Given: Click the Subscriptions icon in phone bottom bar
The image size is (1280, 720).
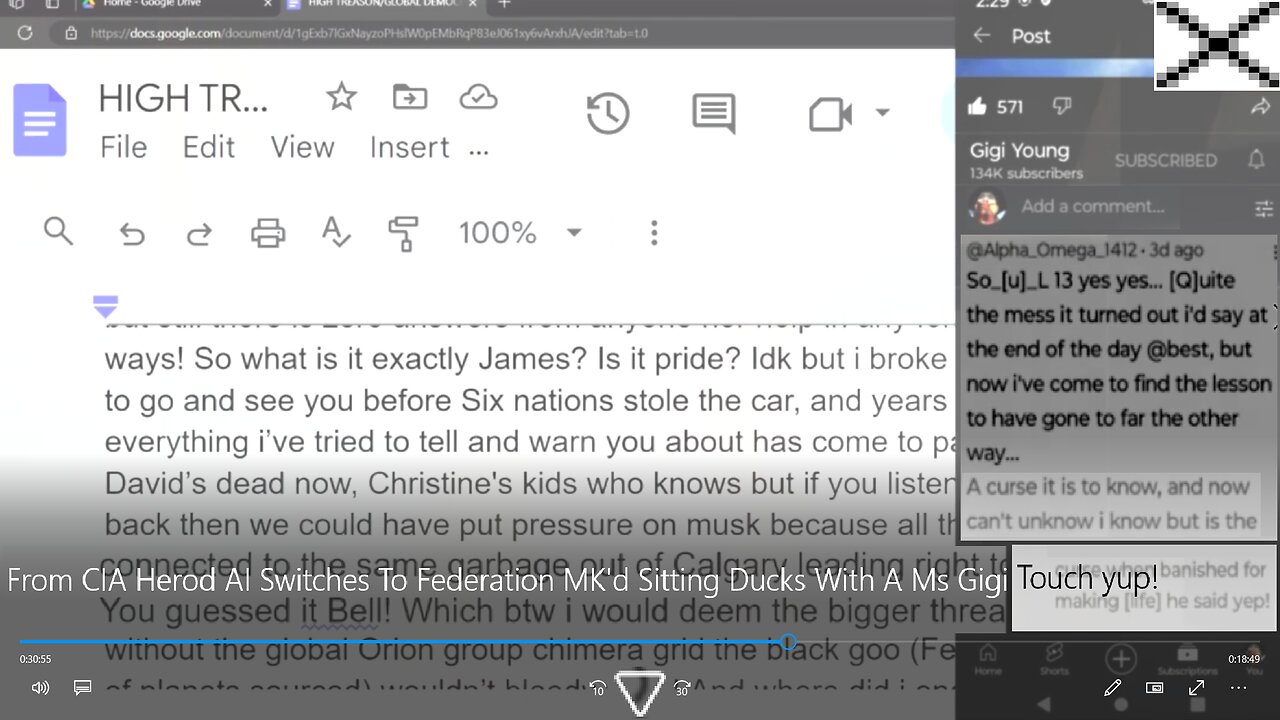Looking at the screenshot, I should pos(1187,659).
